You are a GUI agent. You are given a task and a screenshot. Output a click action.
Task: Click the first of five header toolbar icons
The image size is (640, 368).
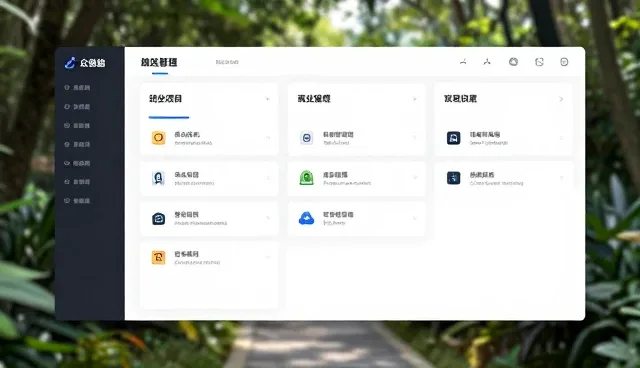463,62
